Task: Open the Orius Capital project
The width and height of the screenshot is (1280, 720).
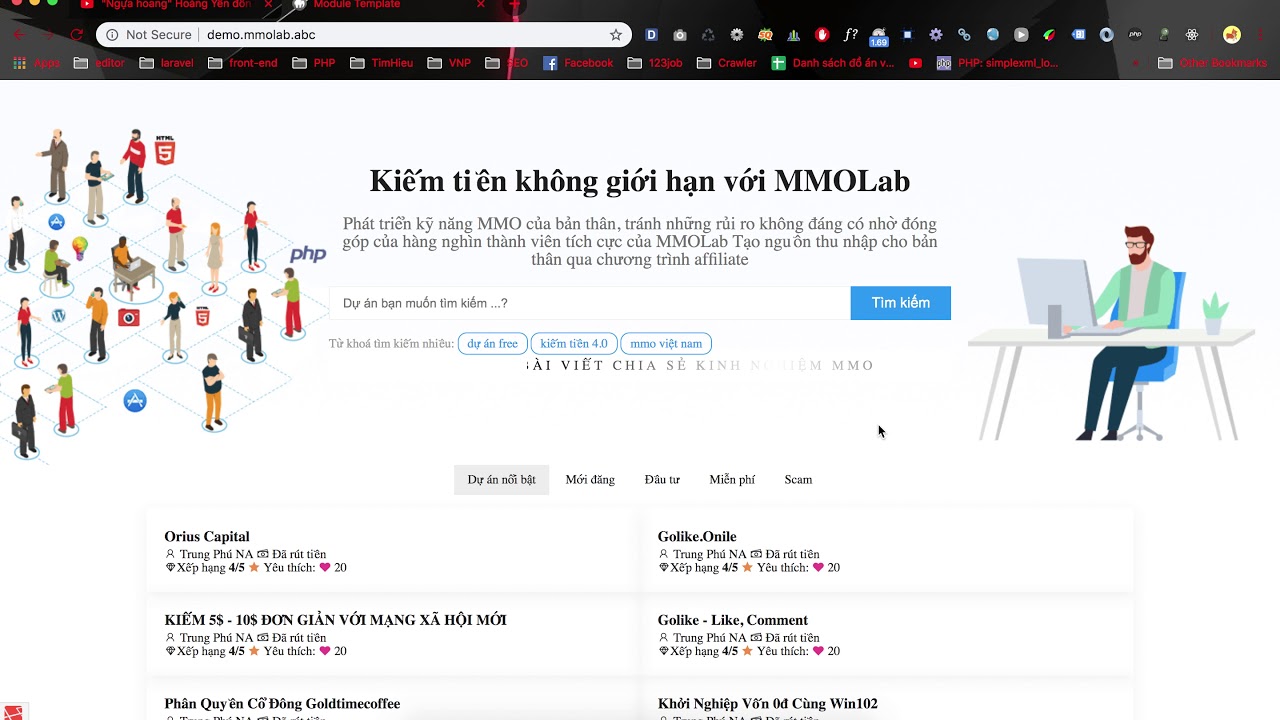Action: [x=207, y=537]
